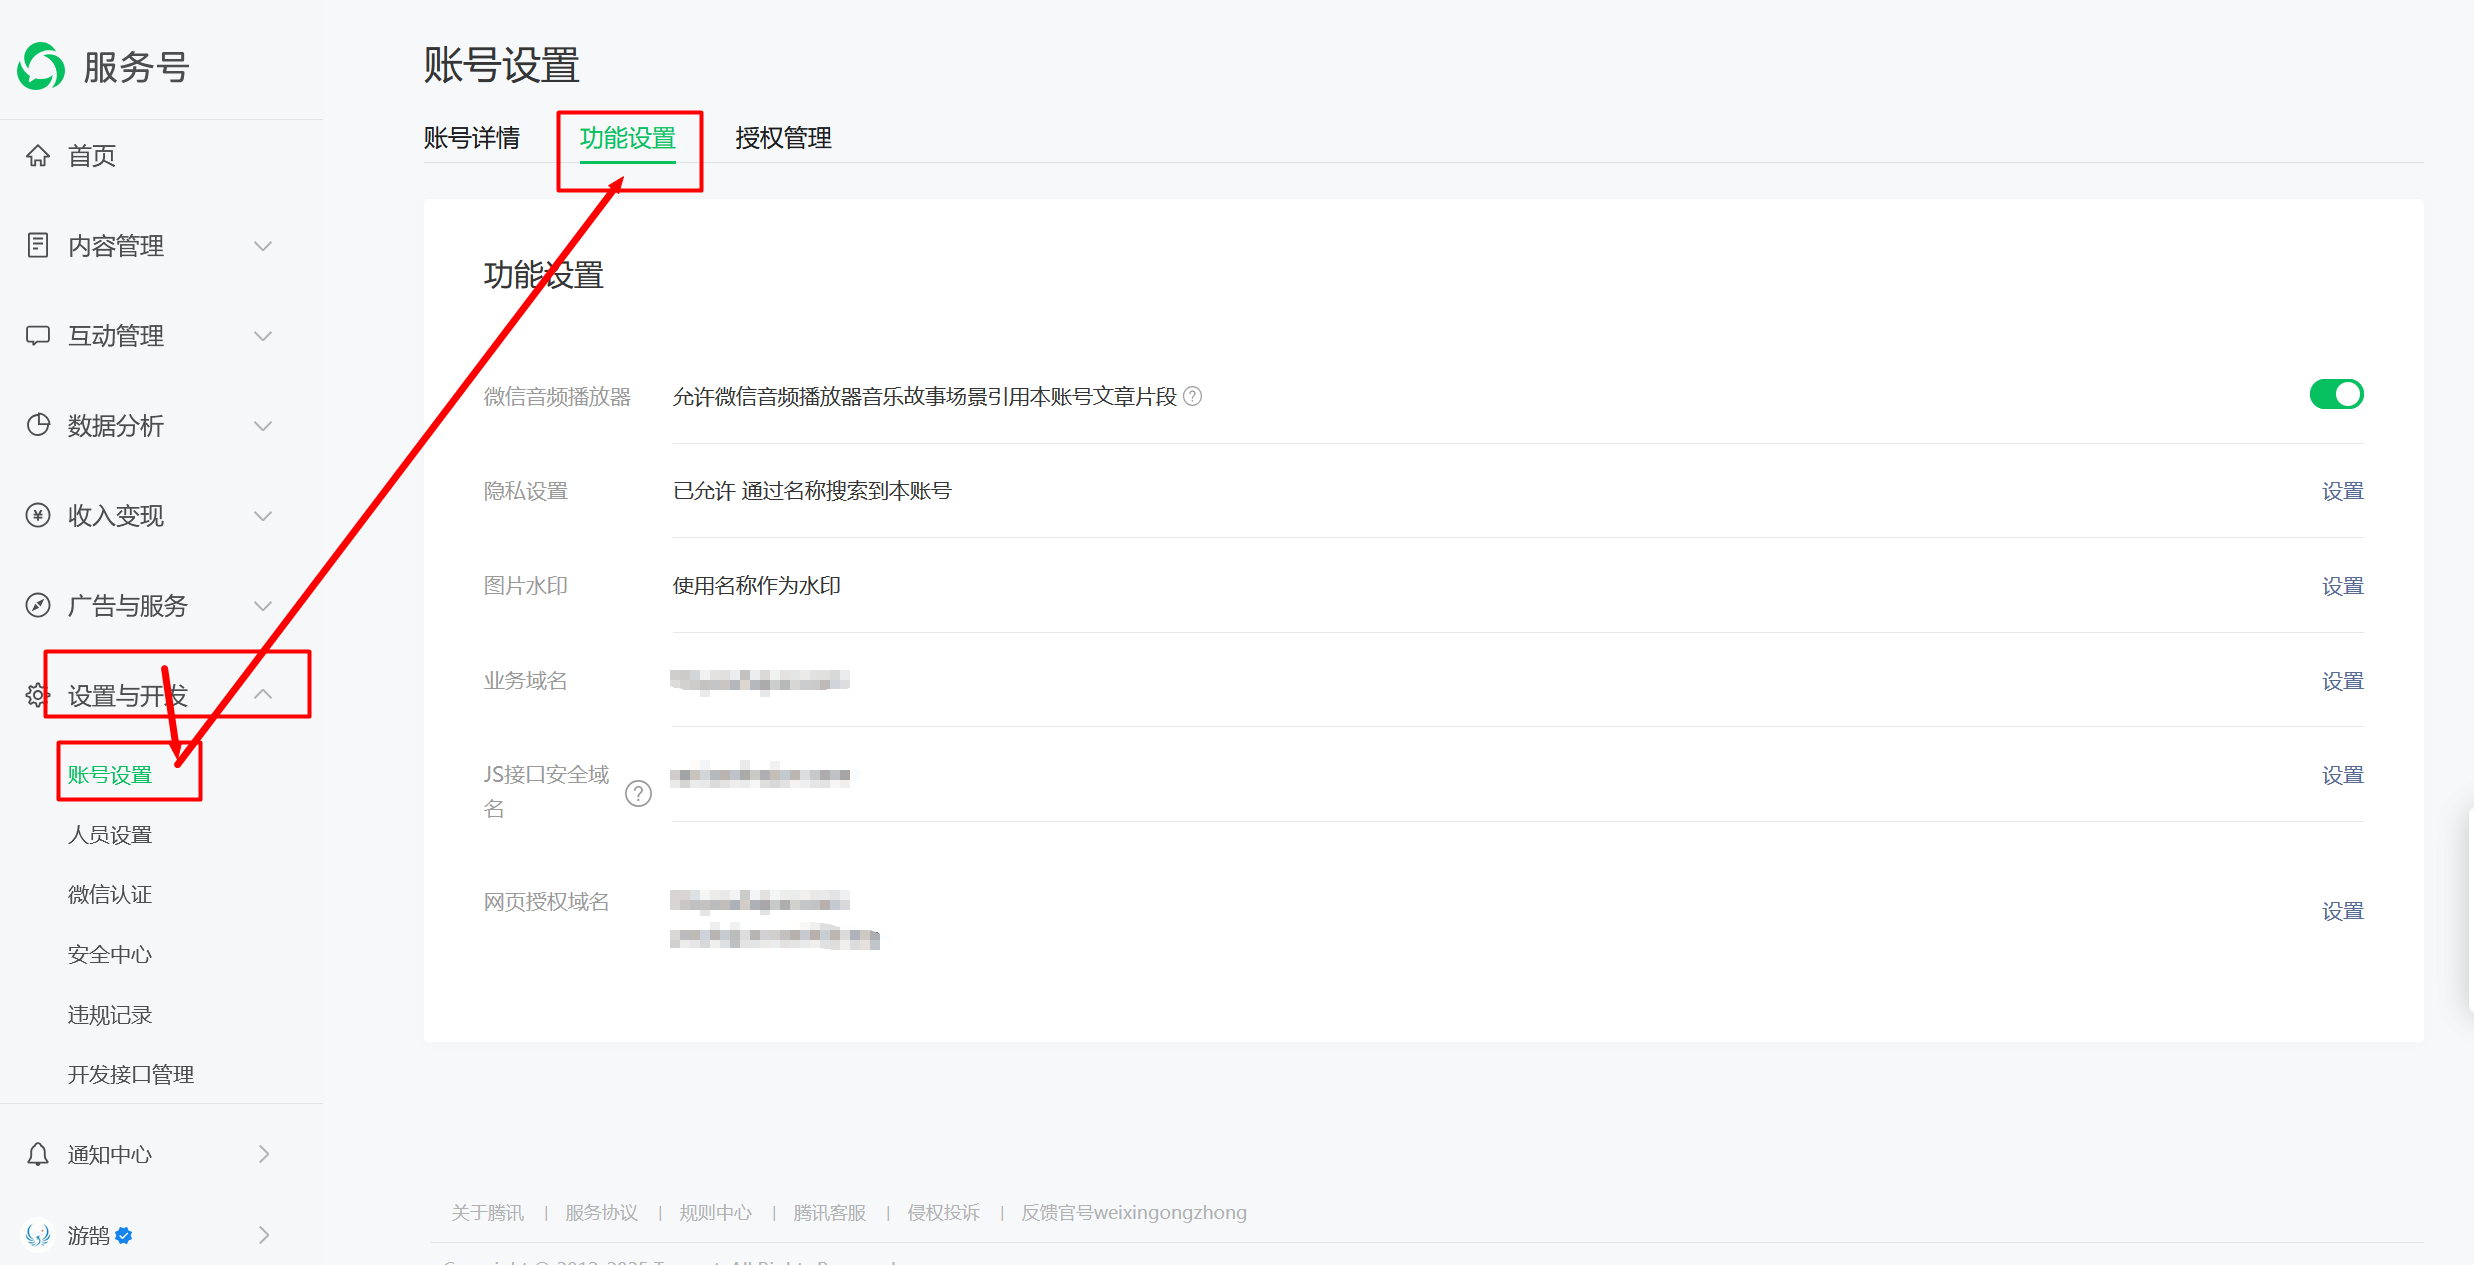Disable the 微信音频播放器 toggle switch

click(x=2336, y=394)
